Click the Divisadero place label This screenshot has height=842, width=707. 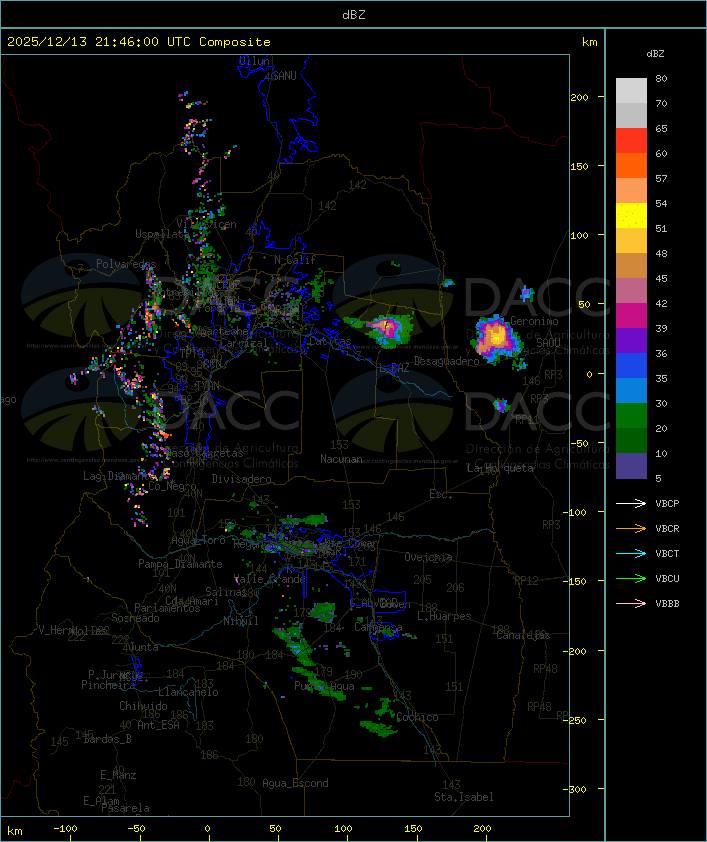pos(242,478)
